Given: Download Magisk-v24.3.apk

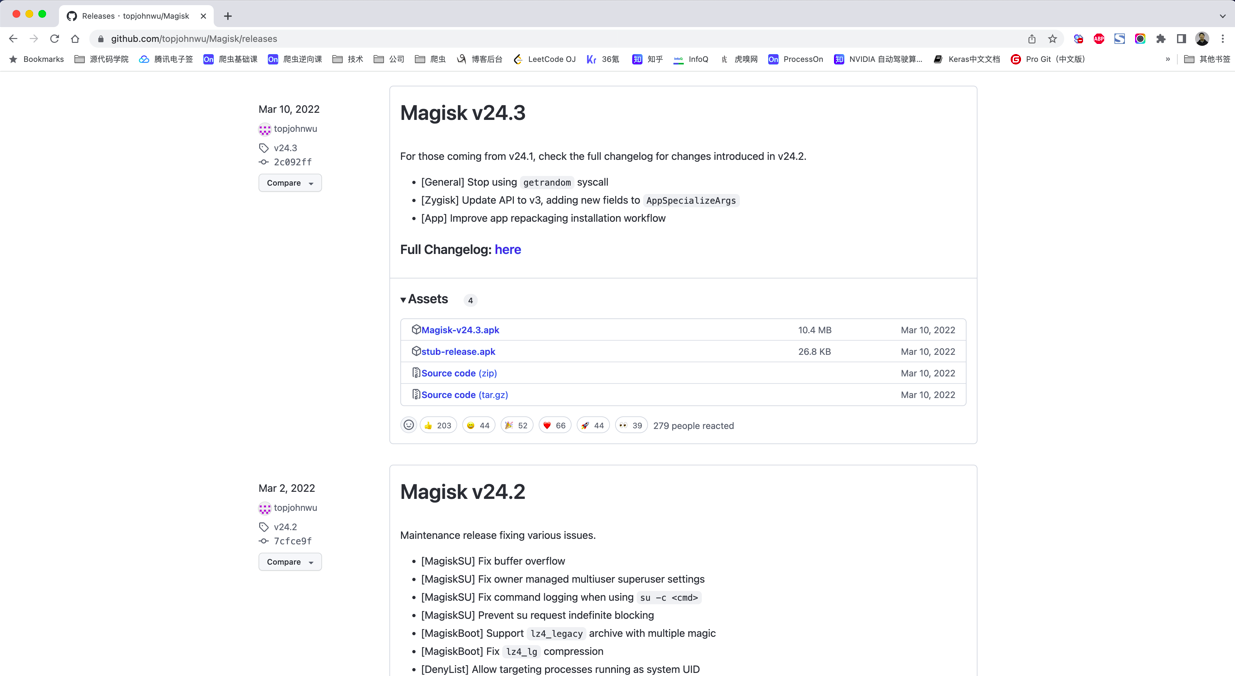Looking at the screenshot, I should (460, 330).
